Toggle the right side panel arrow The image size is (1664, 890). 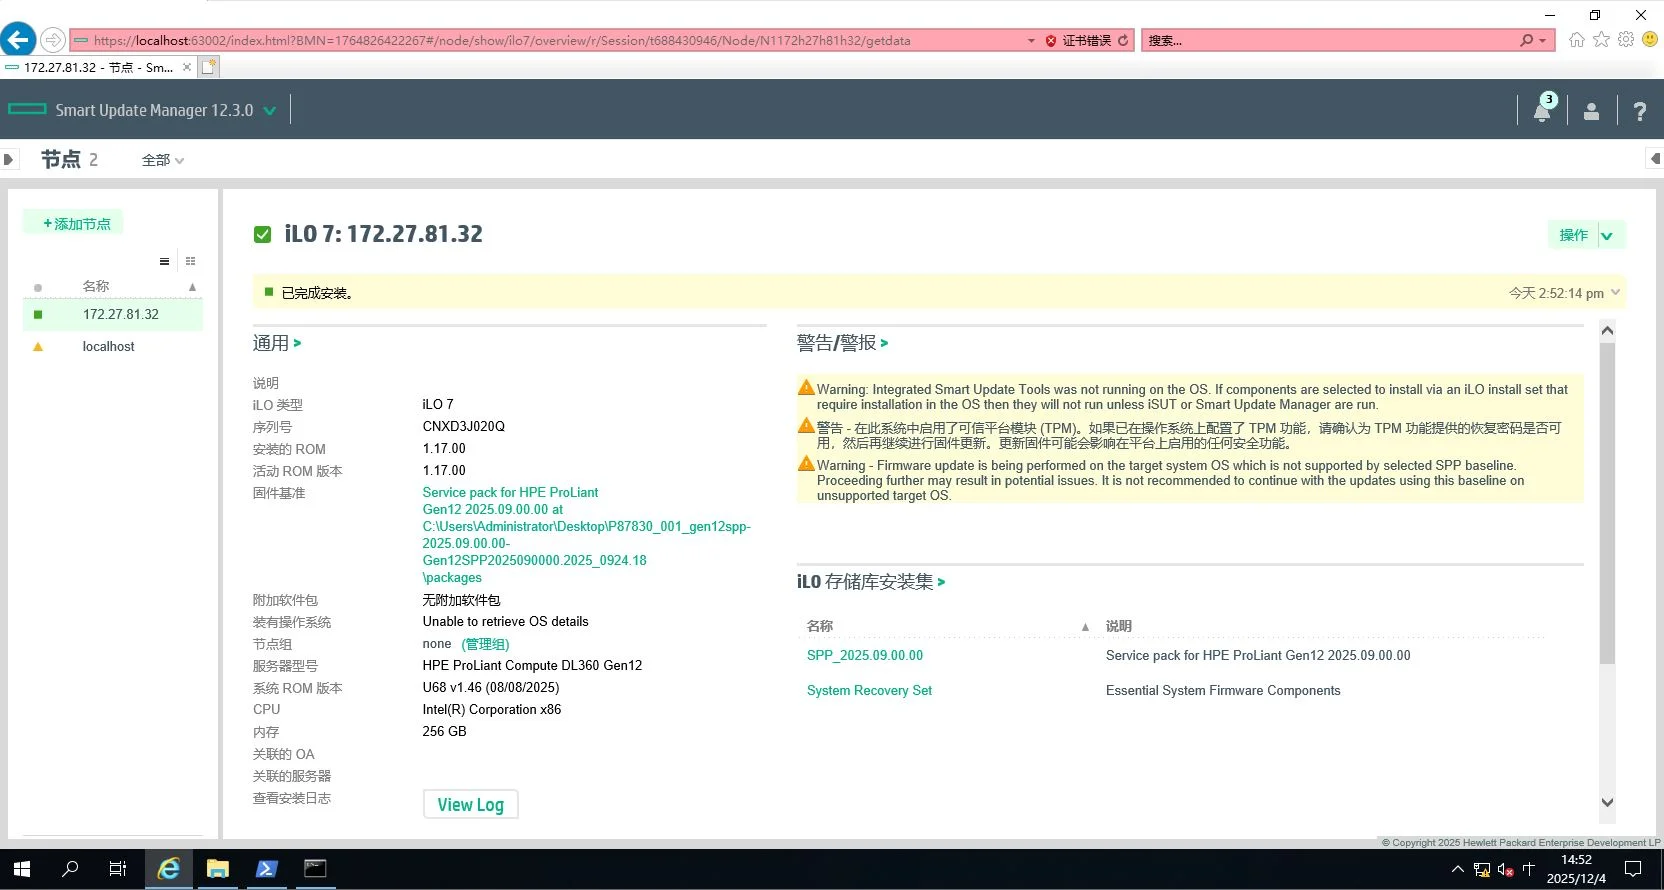(1655, 159)
